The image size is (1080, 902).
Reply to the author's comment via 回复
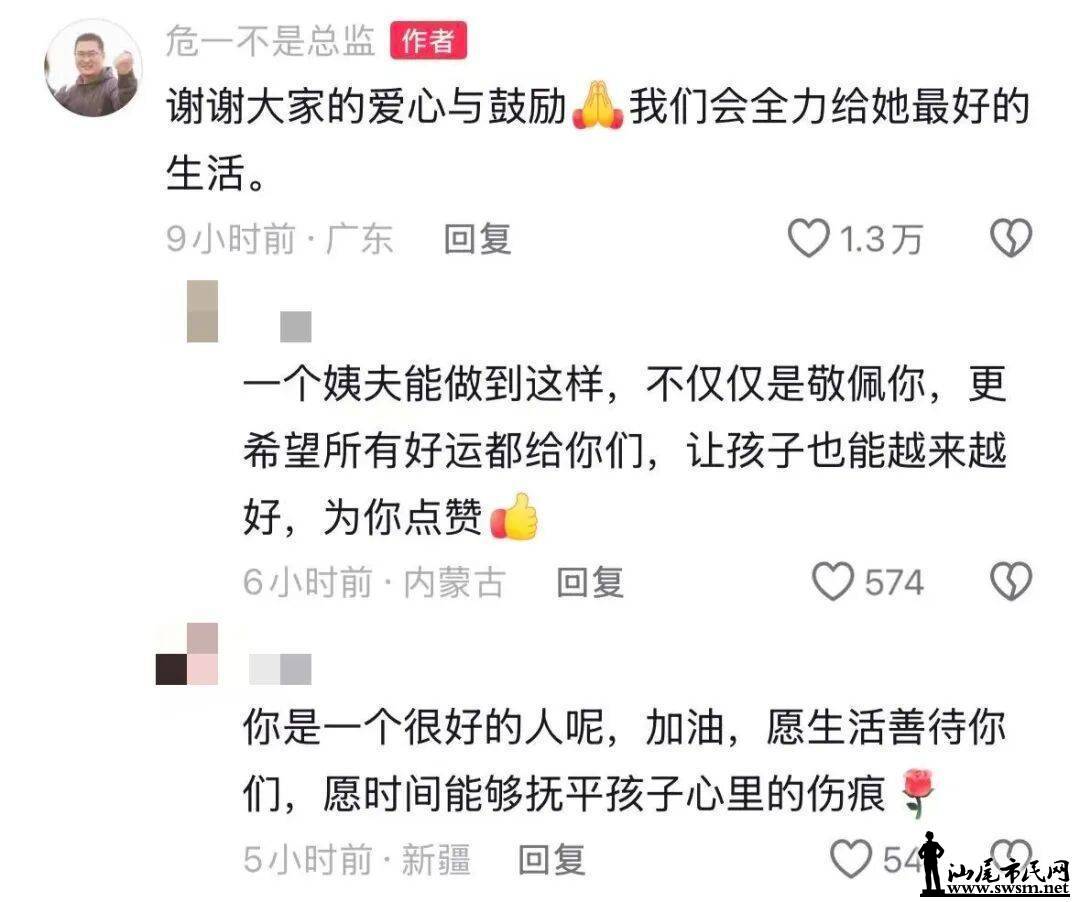[477, 239]
